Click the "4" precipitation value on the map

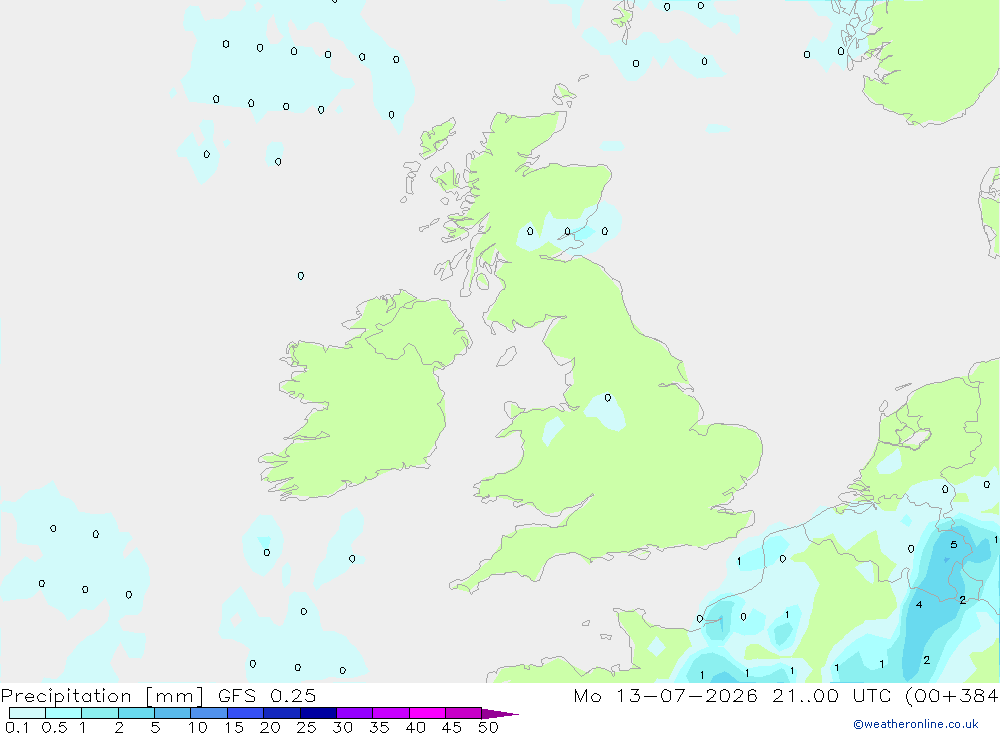point(919,605)
